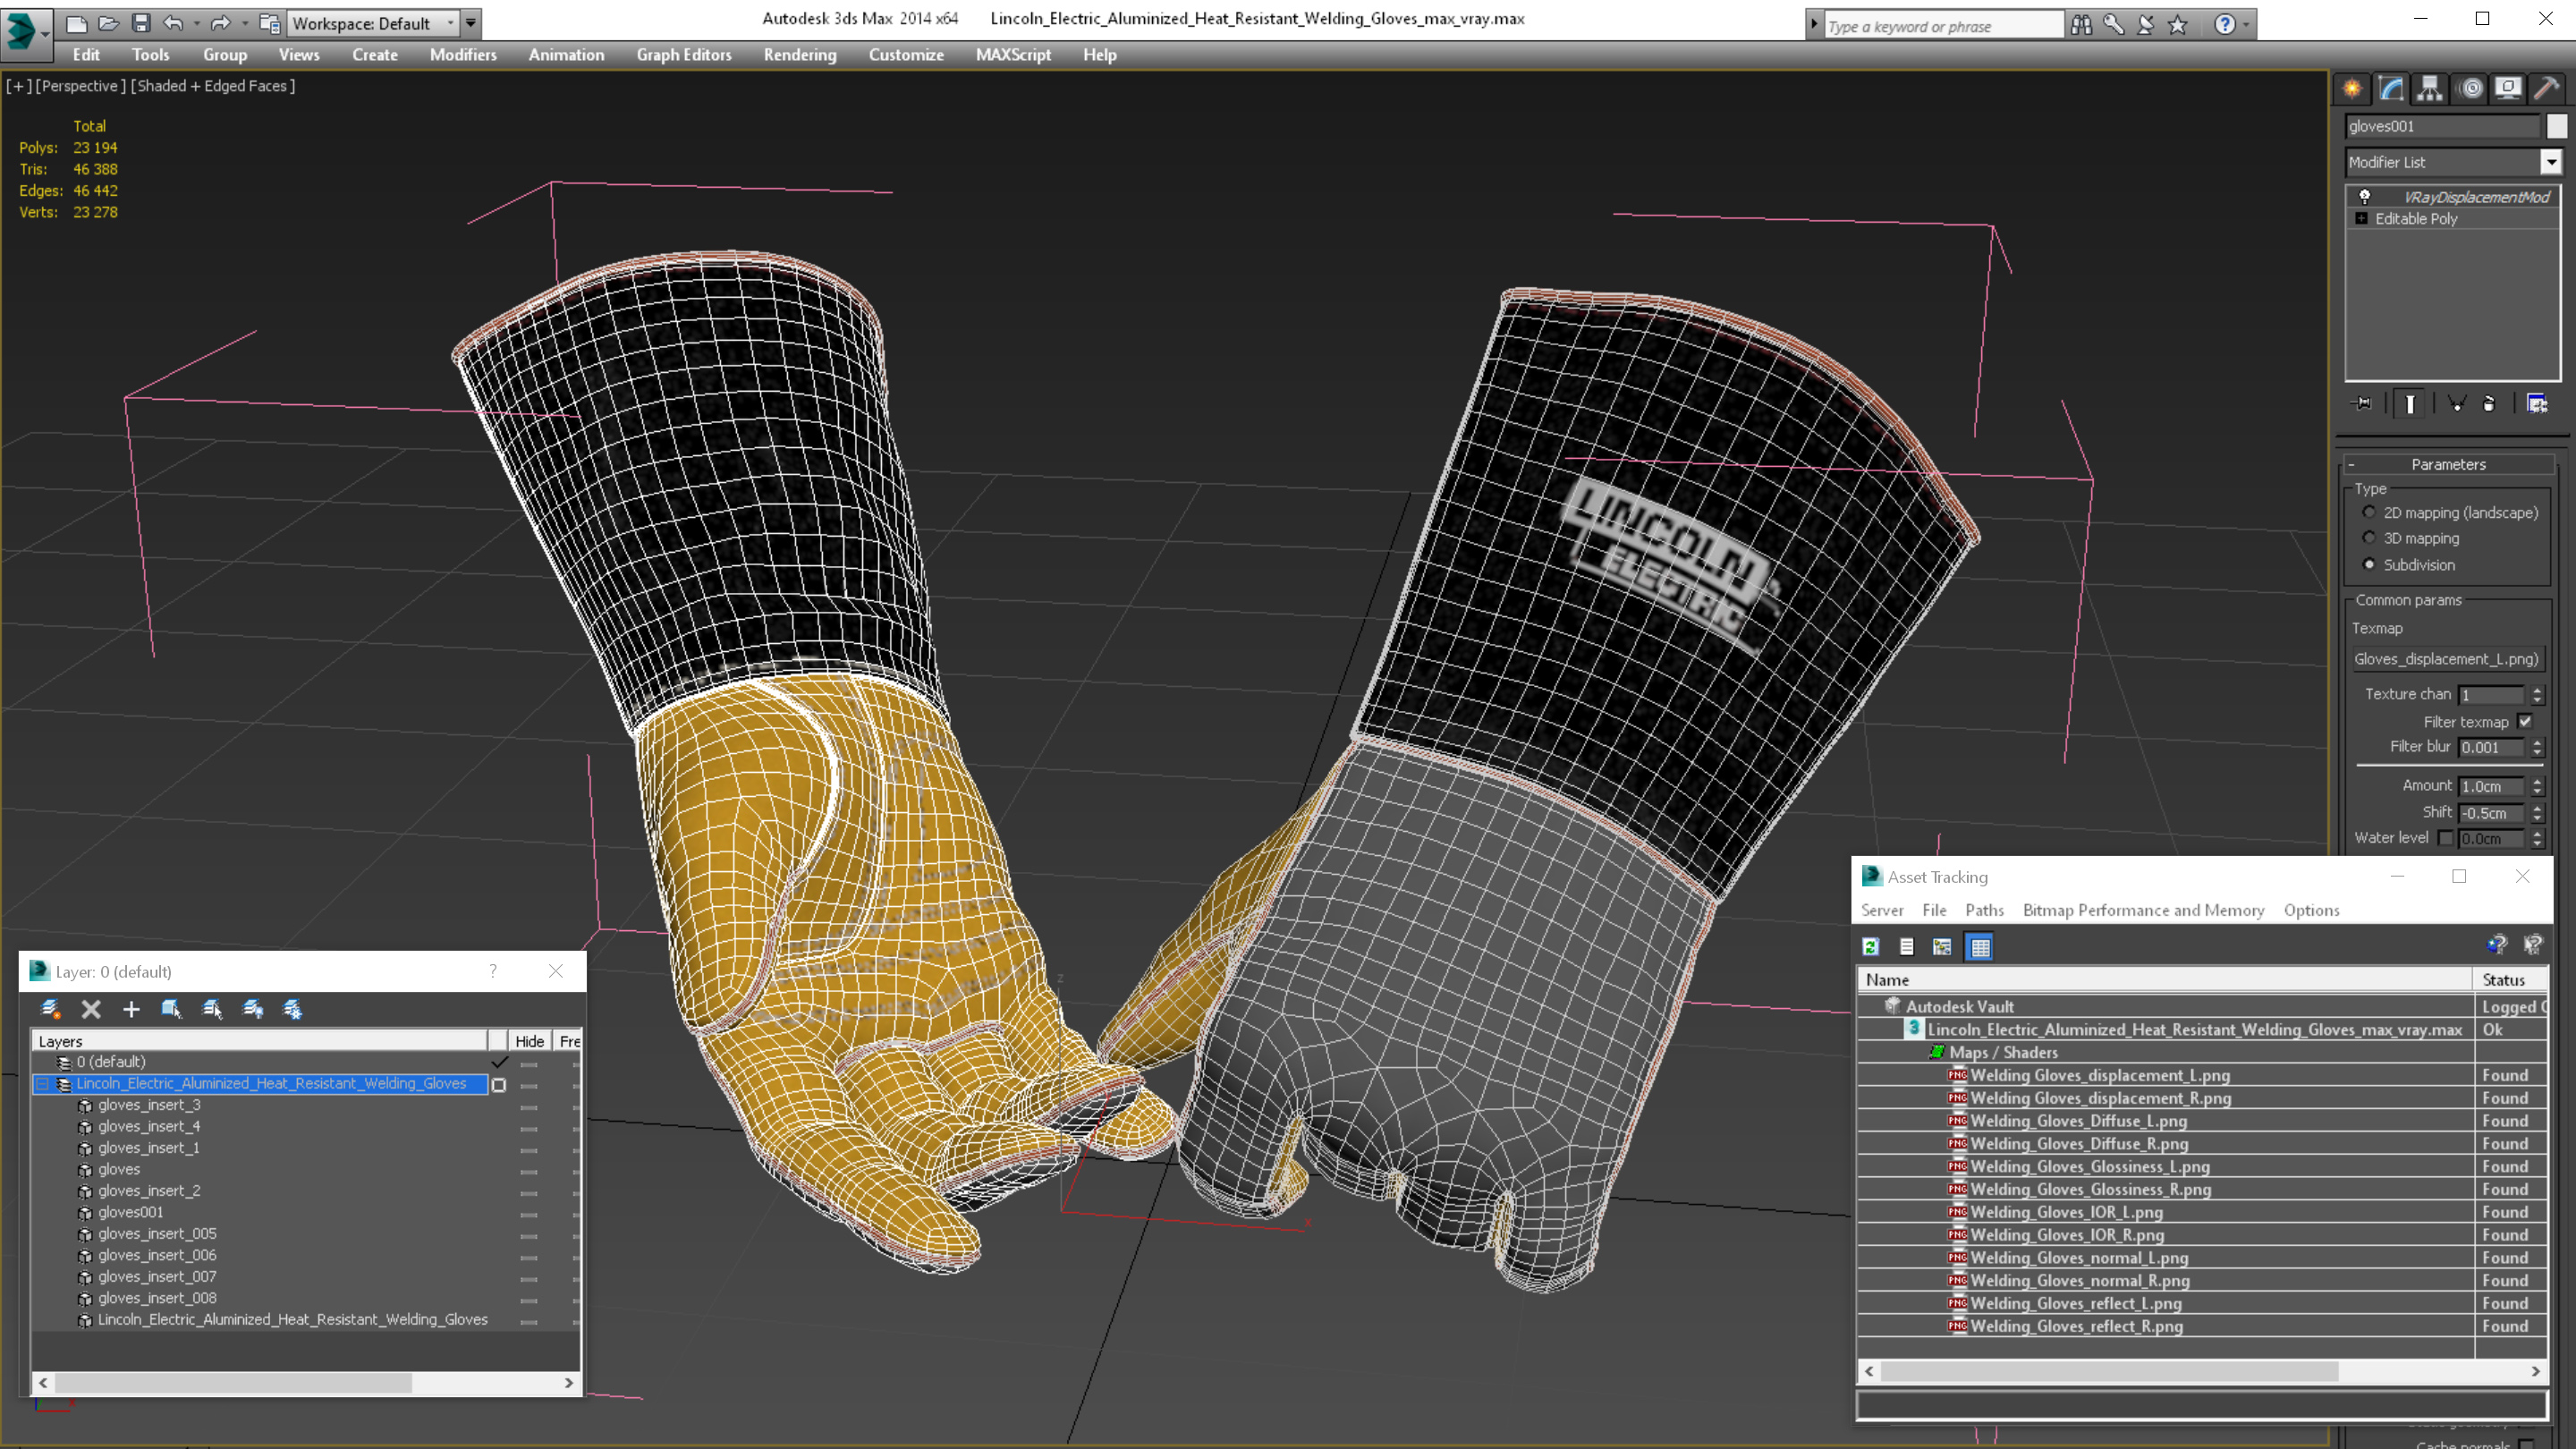Click Select Highlighted Objects and Layers icon

click(172, 1009)
